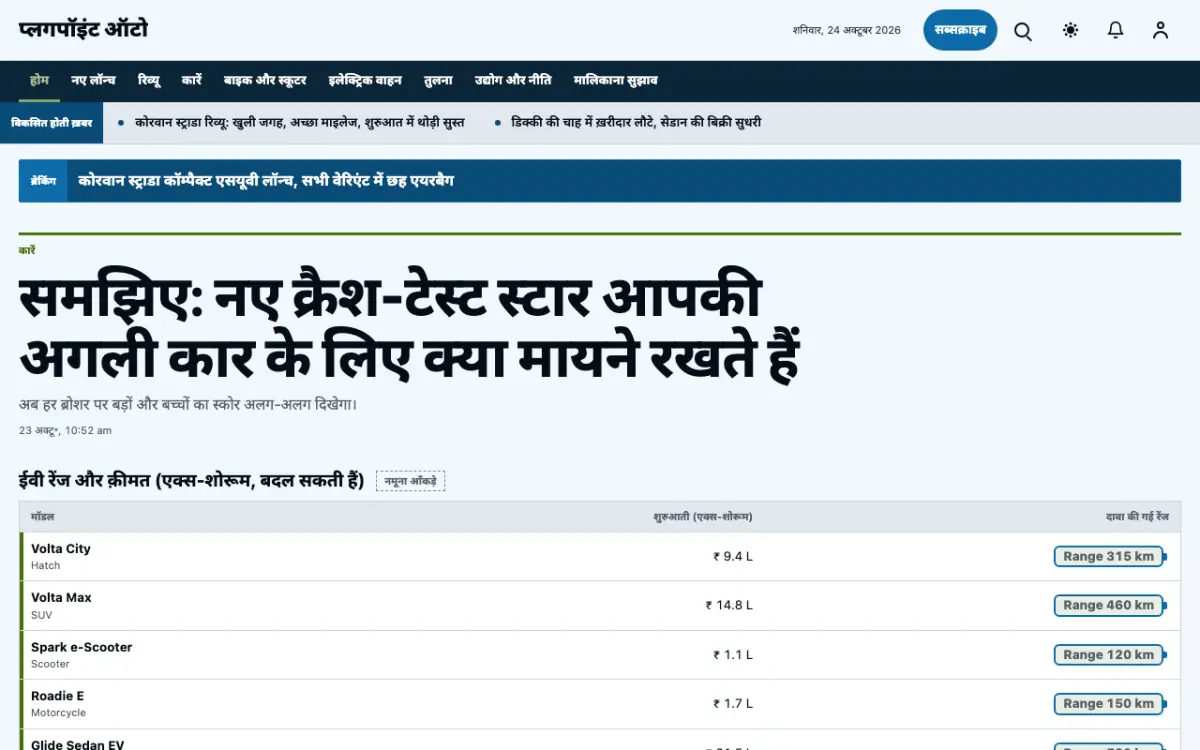Select the Spark e-Scooter model name
This screenshot has width=1200, height=750.
click(x=81, y=647)
